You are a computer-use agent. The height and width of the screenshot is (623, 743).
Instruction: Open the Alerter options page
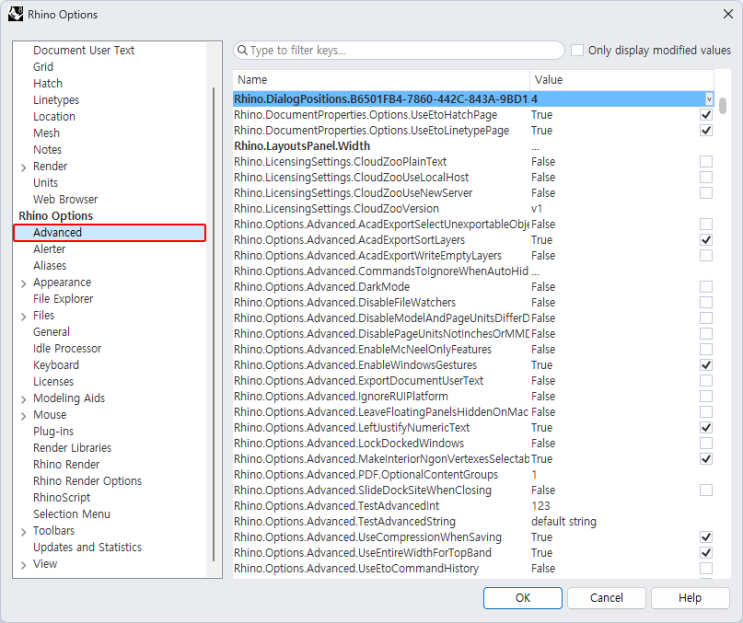[x=49, y=249]
